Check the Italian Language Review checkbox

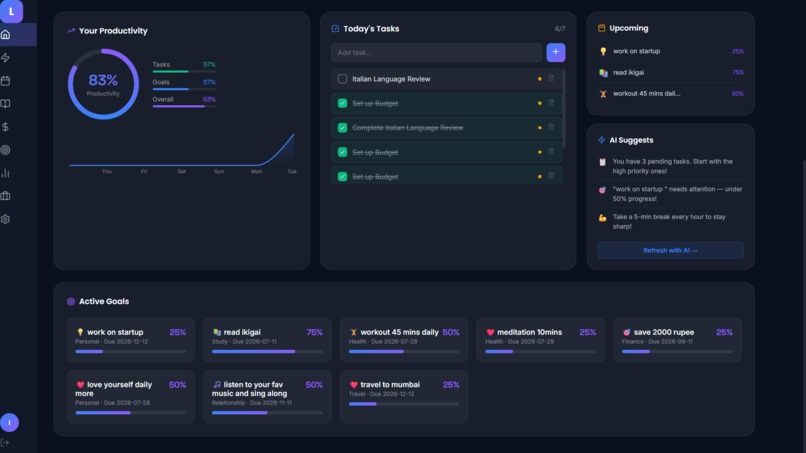[342, 79]
